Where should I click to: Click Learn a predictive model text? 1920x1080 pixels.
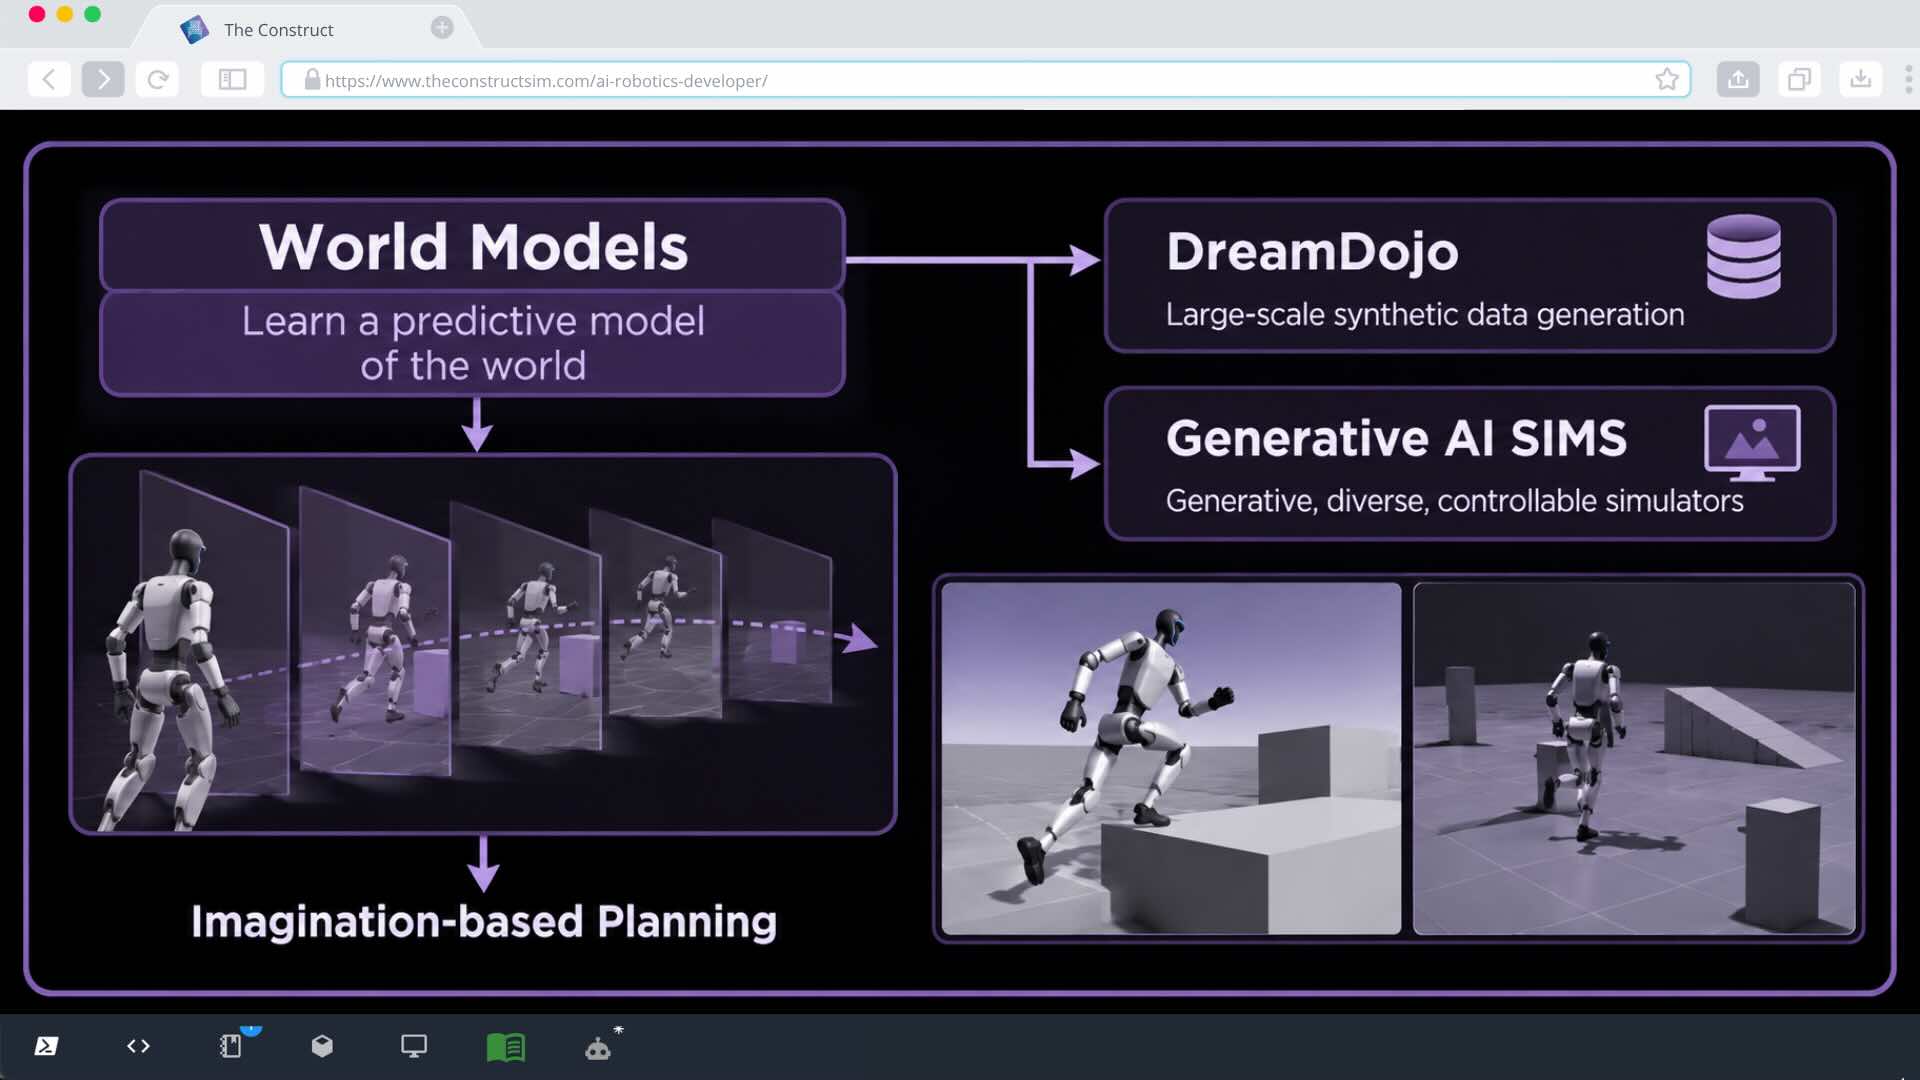click(x=473, y=343)
